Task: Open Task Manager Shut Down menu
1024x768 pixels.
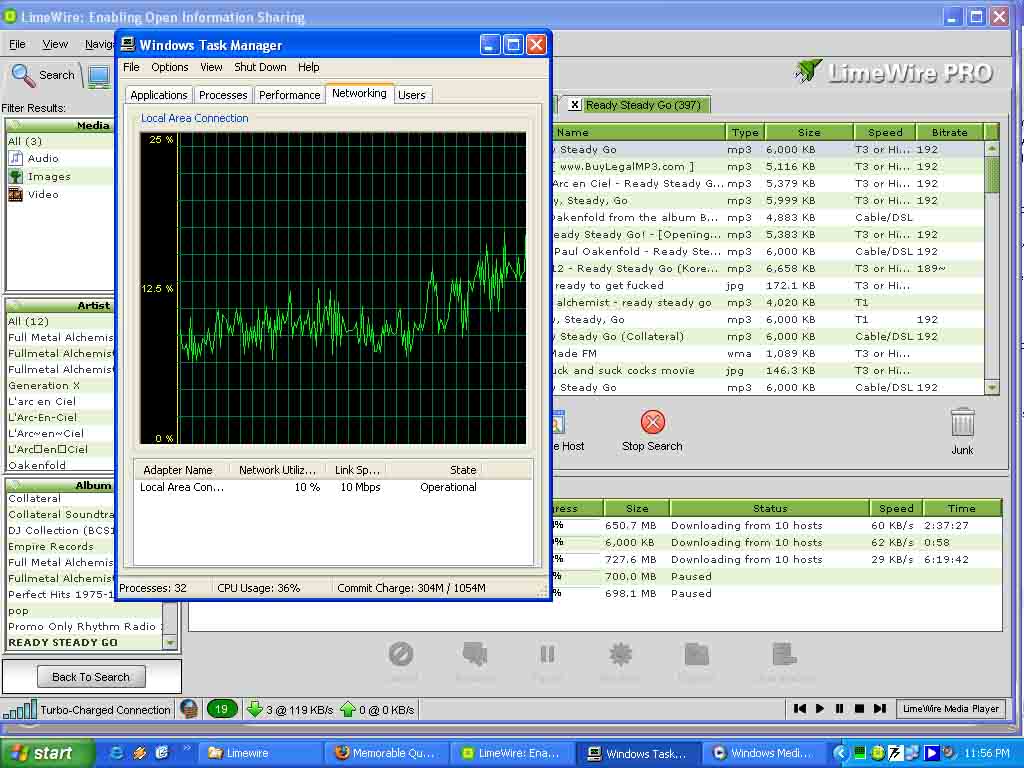Action: click(260, 67)
